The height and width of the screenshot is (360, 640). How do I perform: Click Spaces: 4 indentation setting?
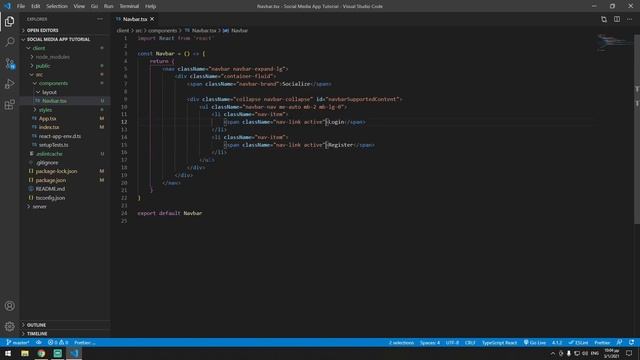[x=430, y=342]
